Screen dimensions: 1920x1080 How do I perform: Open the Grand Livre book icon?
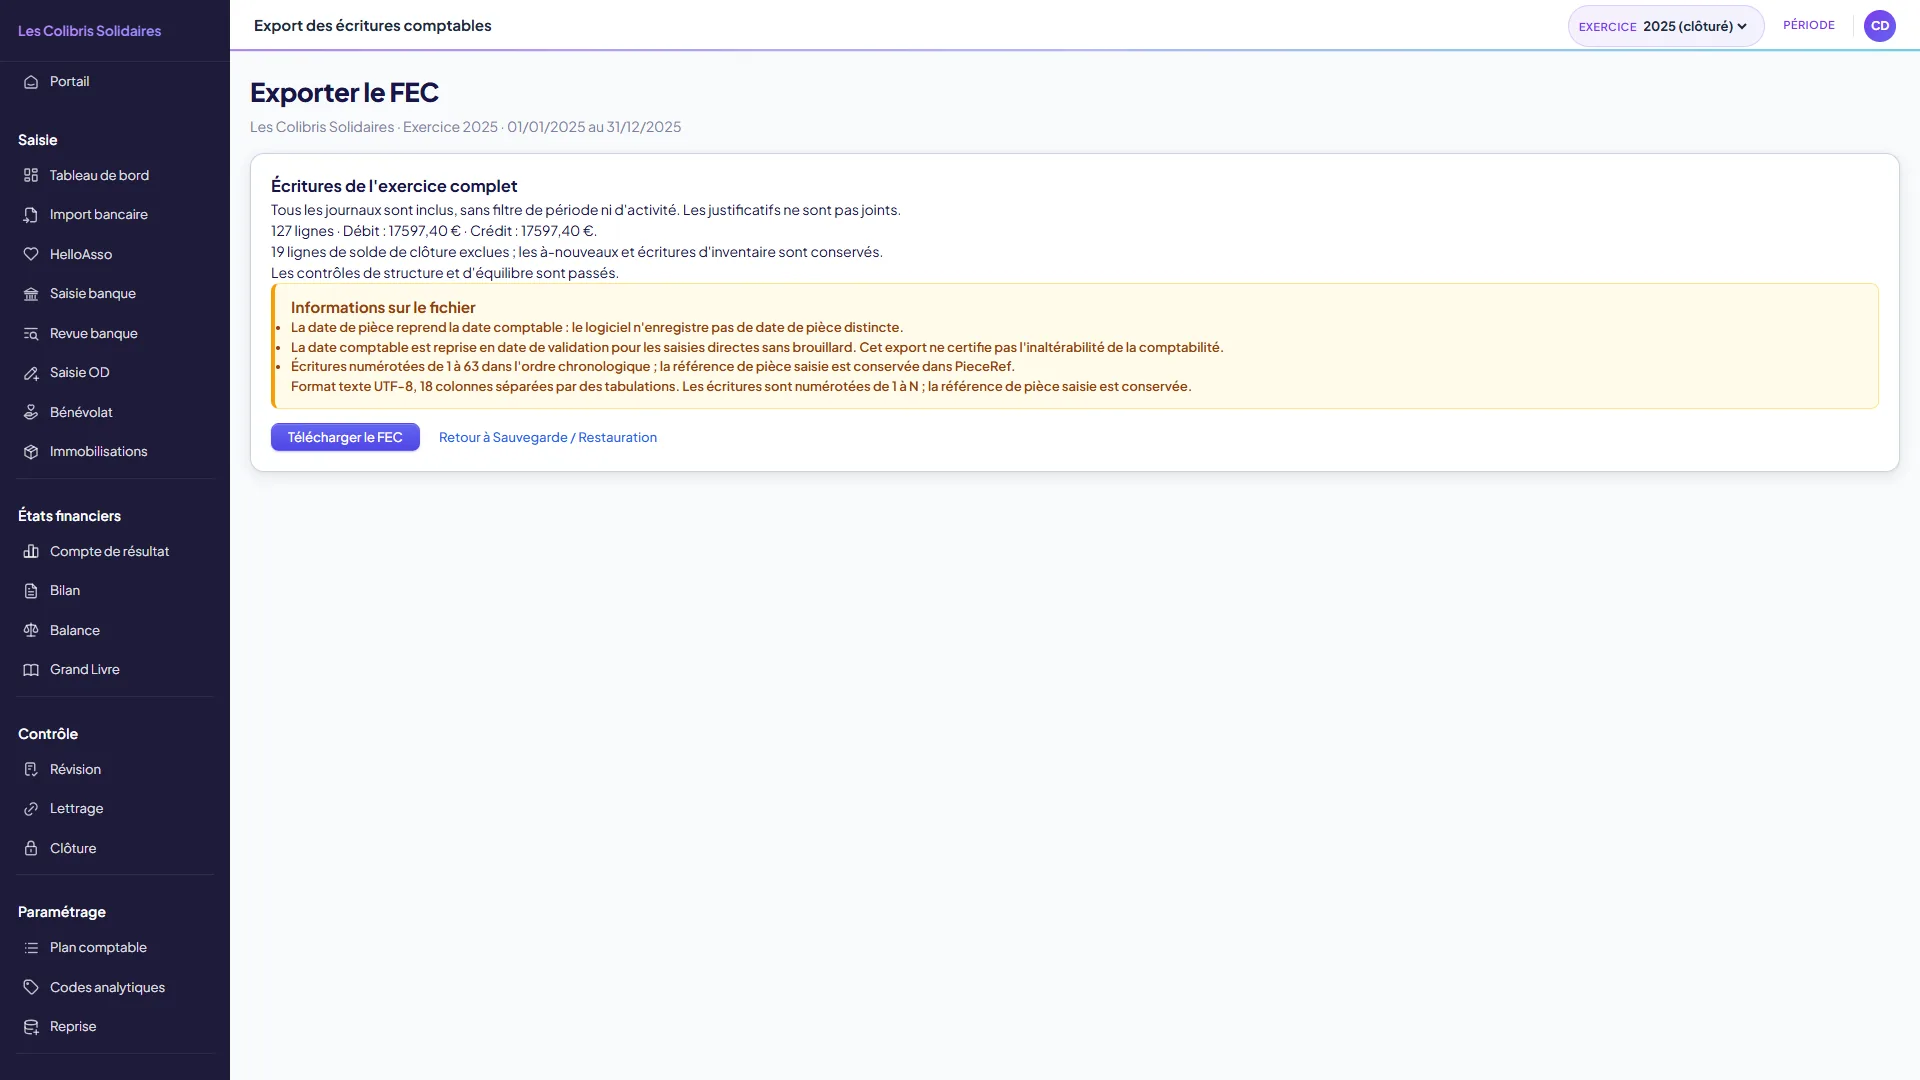pos(31,670)
